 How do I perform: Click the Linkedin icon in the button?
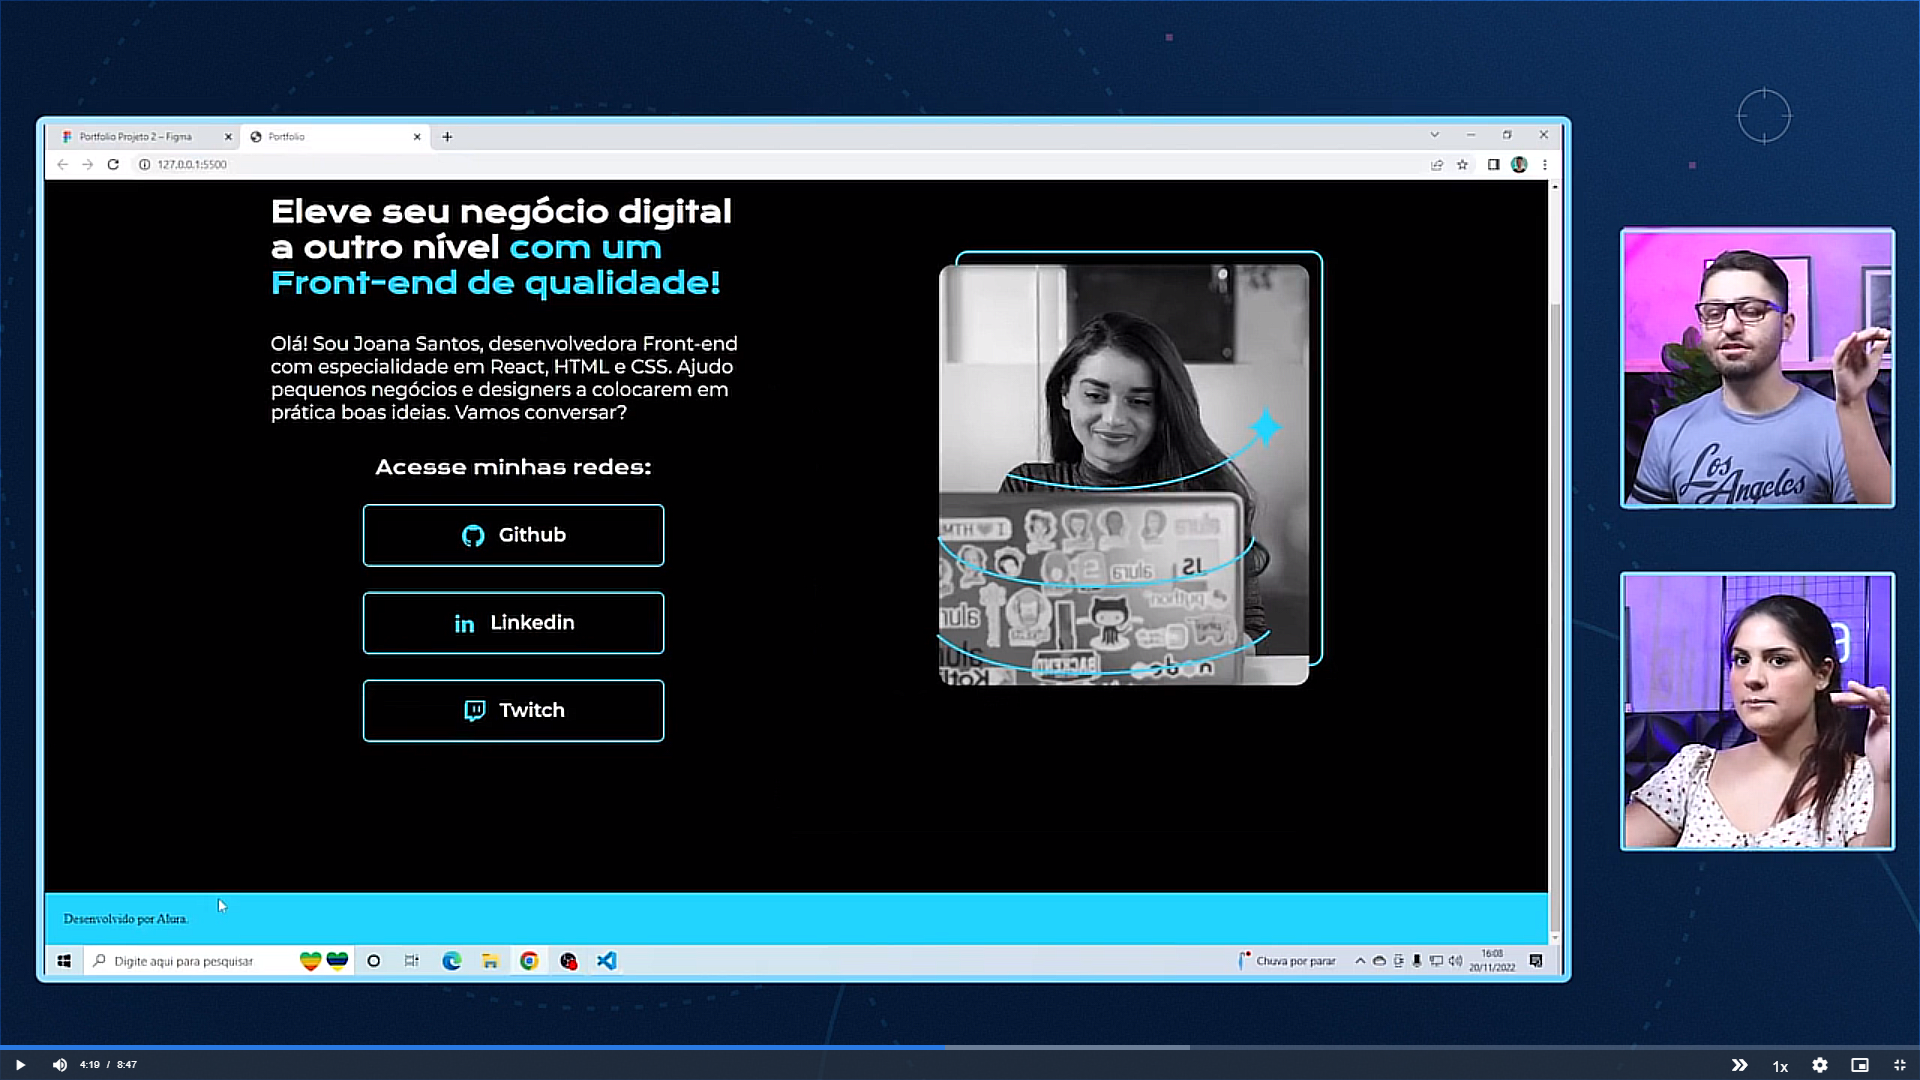[x=464, y=622]
